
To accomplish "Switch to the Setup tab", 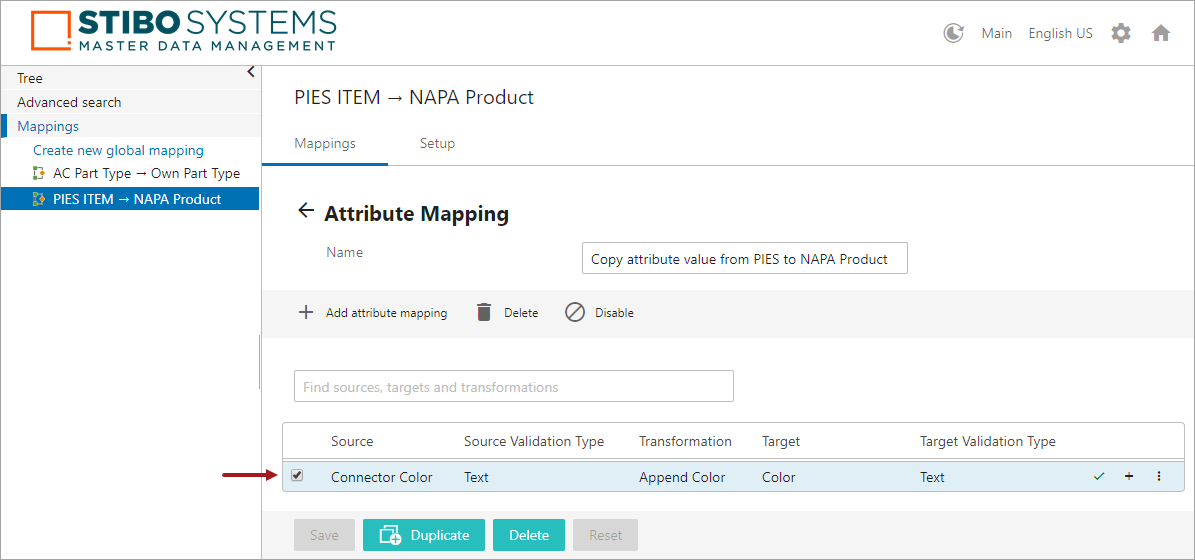I will (x=437, y=143).
